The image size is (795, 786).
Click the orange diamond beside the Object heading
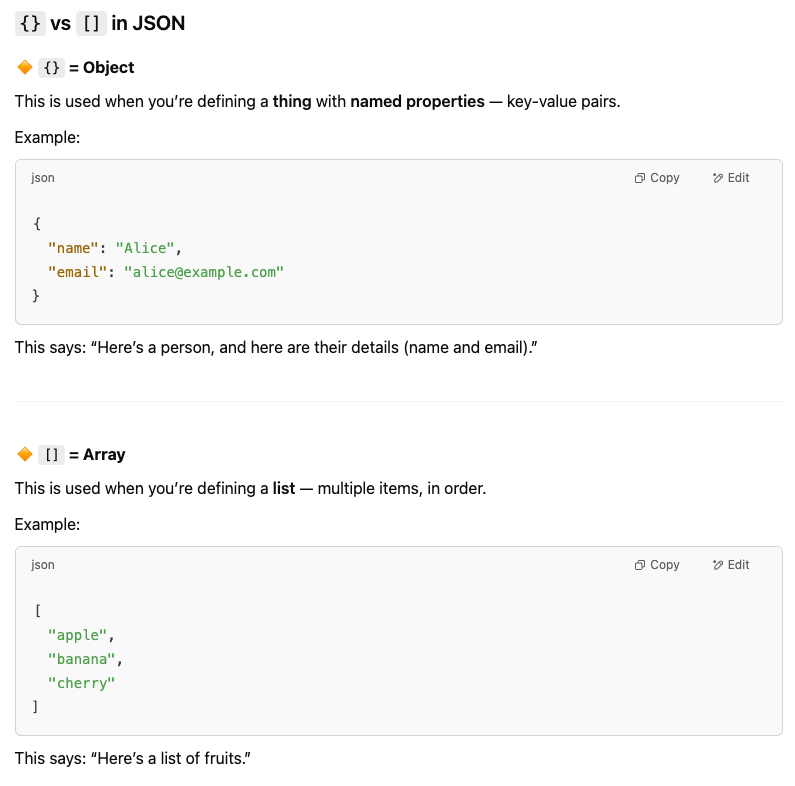click(x=25, y=68)
